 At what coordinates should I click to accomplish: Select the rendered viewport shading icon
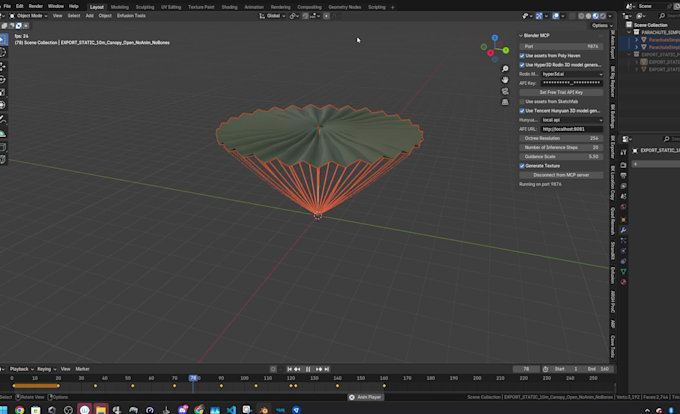[603, 16]
